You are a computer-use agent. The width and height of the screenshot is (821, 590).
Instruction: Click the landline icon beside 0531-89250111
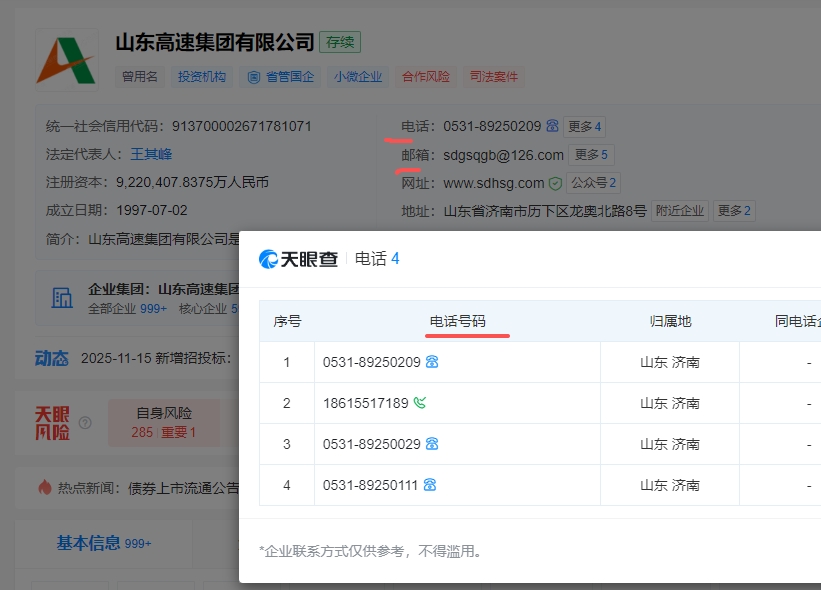[x=430, y=485]
